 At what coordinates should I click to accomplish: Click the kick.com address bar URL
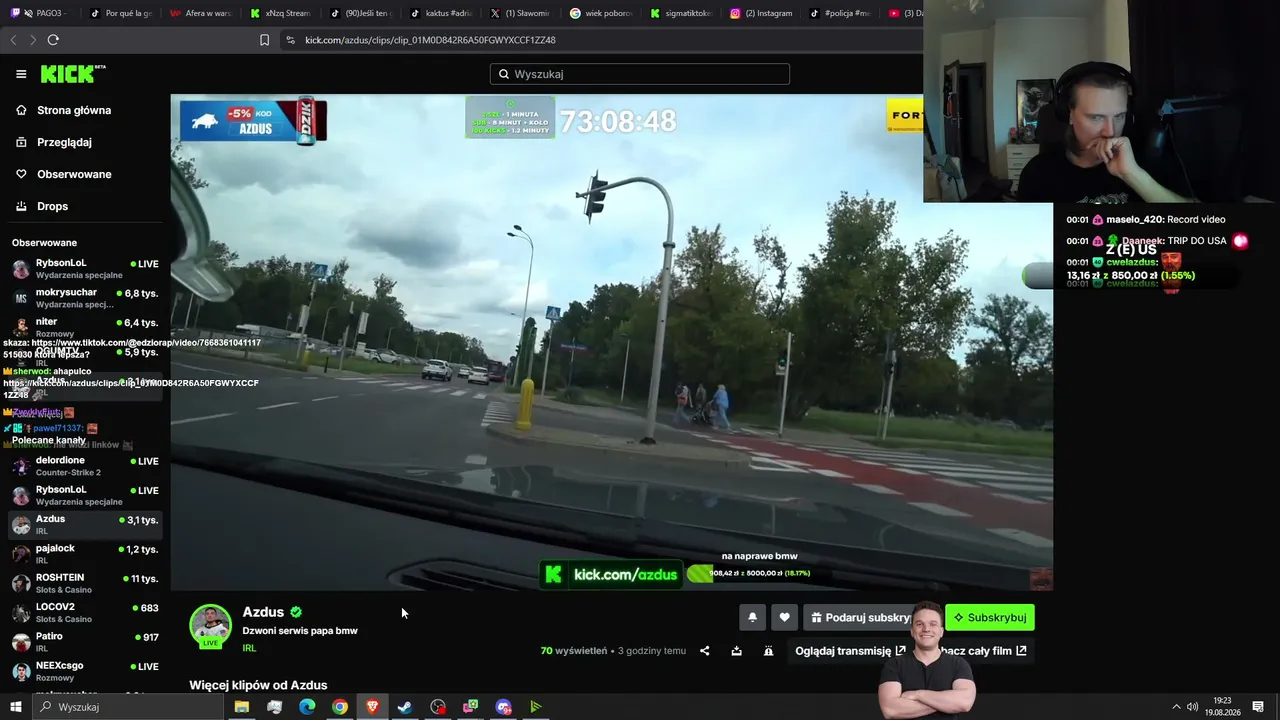(x=430, y=40)
